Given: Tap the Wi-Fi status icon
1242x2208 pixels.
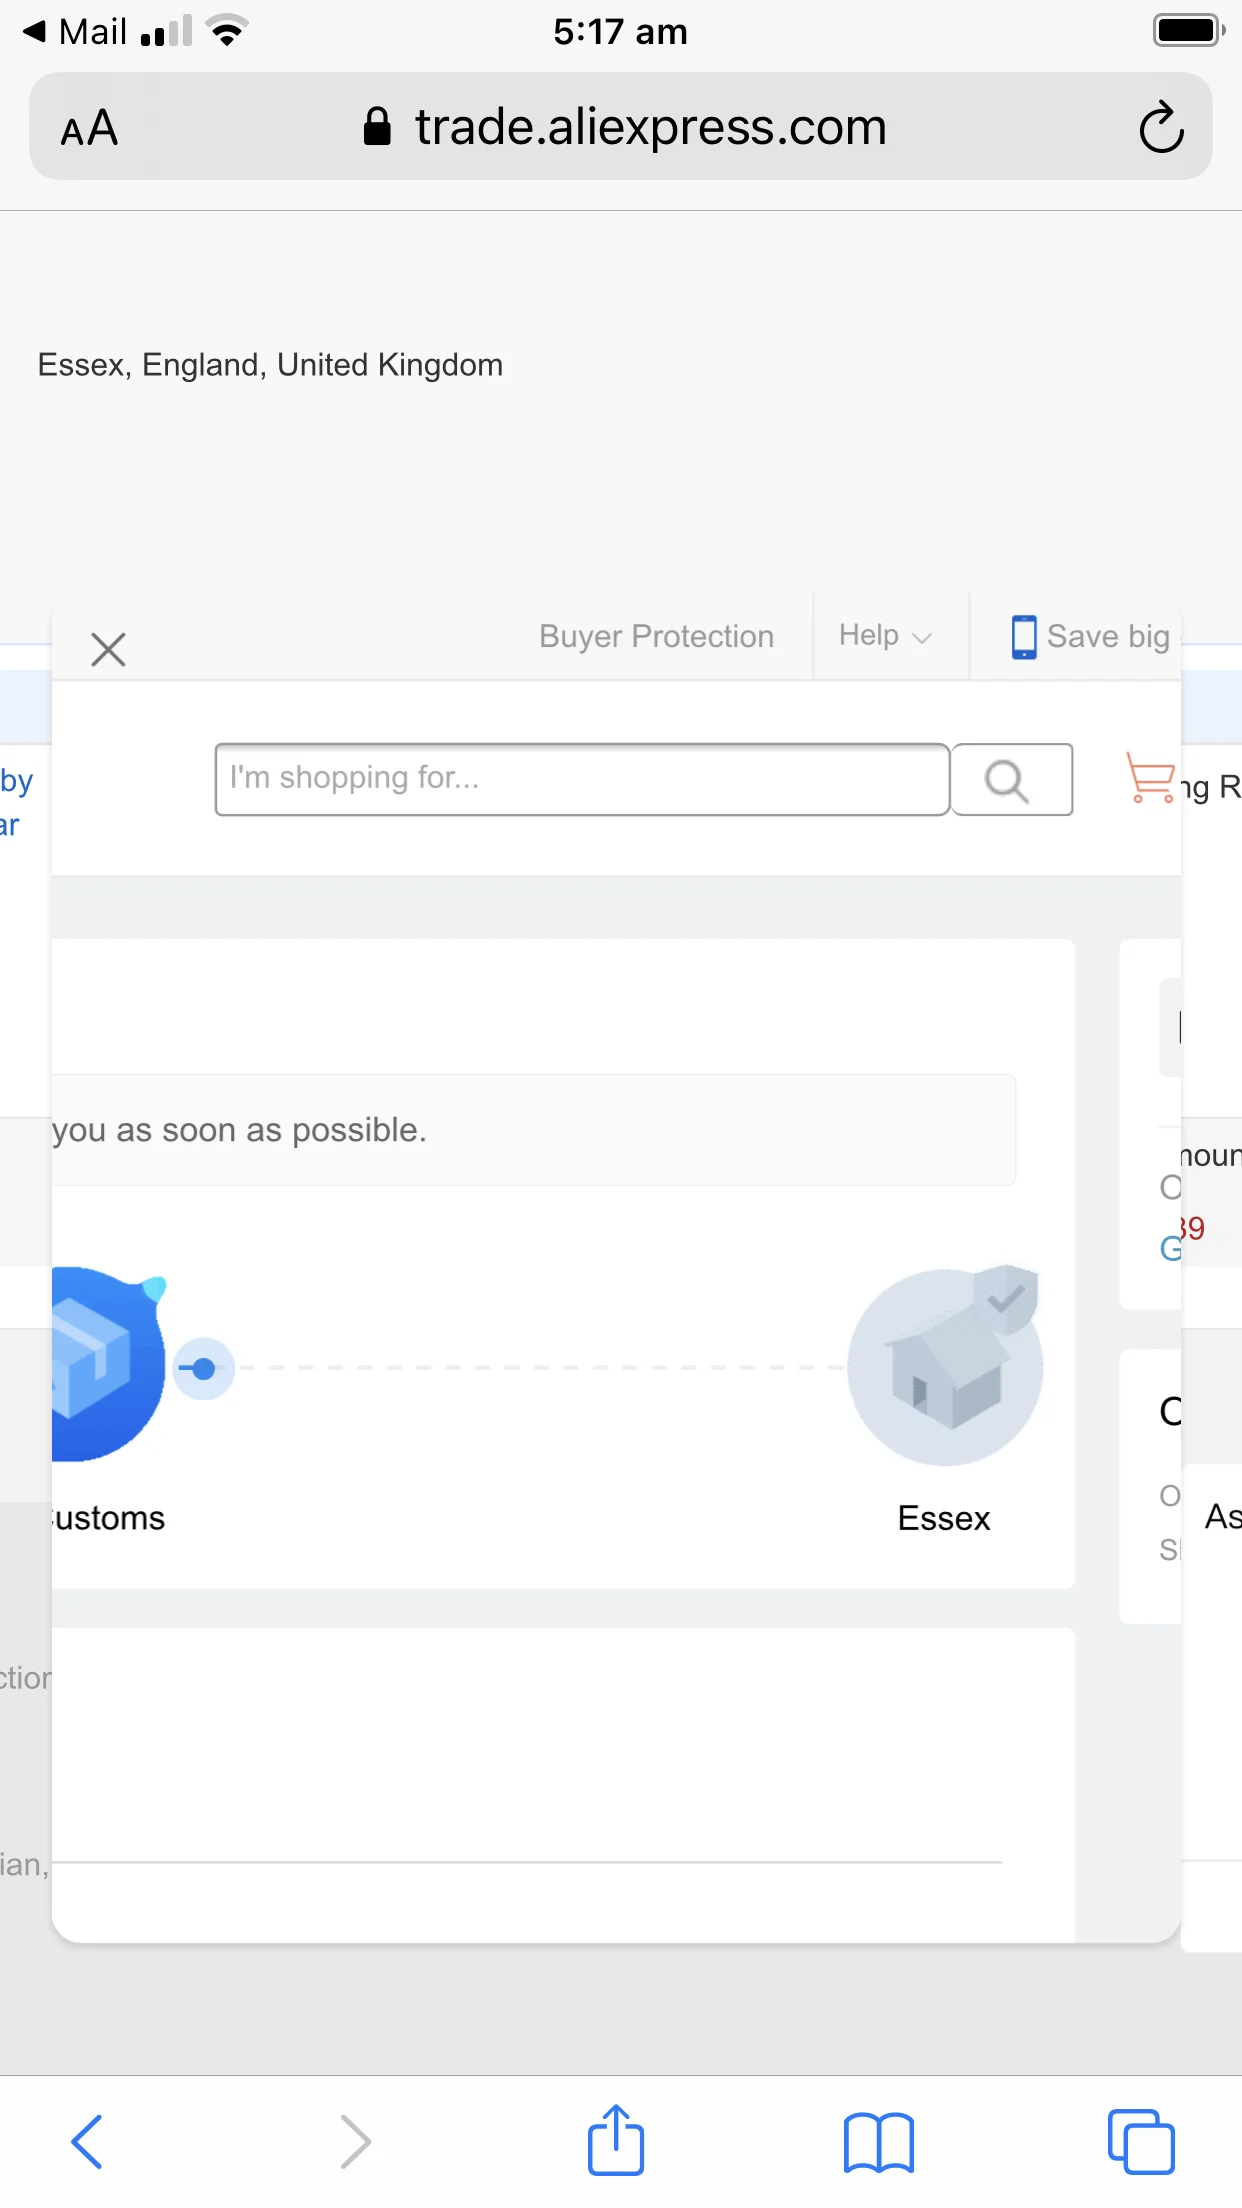Looking at the screenshot, I should point(228,31).
